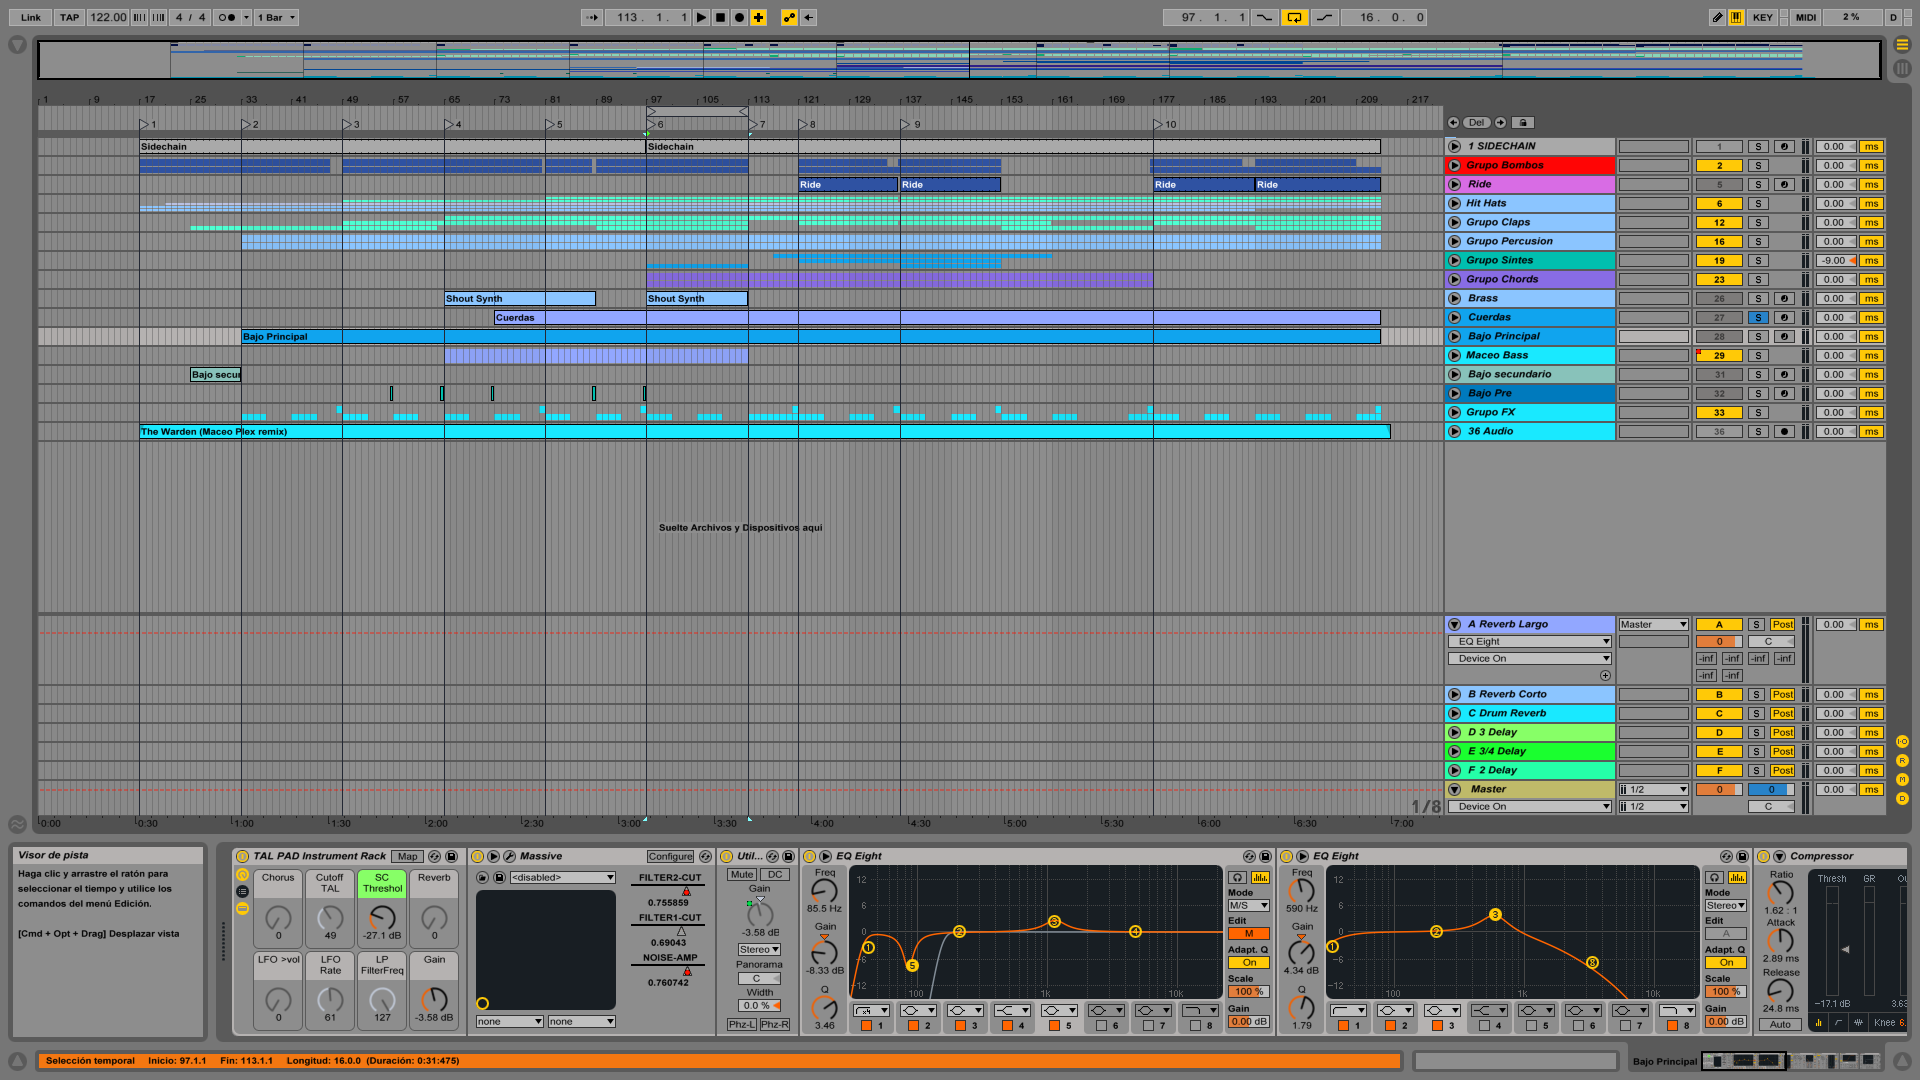The height and width of the screenshot is (1080, 1920).
Task: Collapse the A Reverb Largo return track
Action: (1455, 624)
